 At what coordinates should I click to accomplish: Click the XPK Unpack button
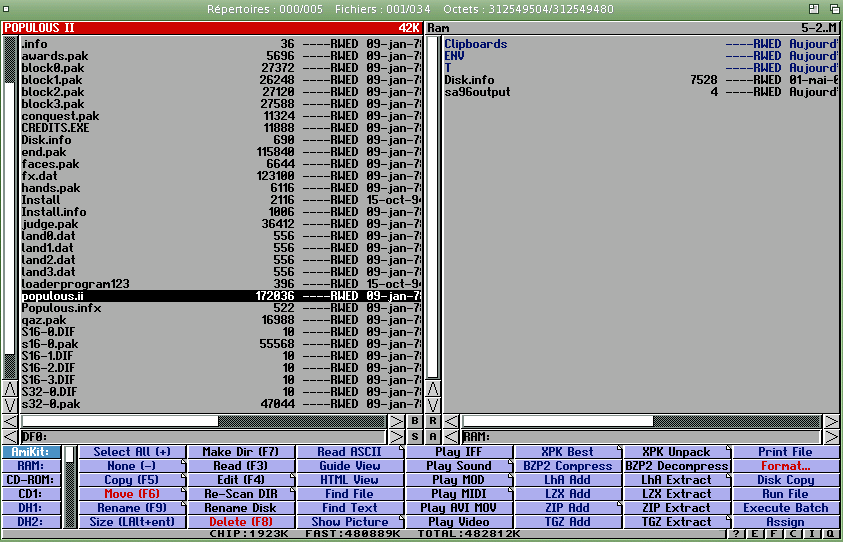pos(677,452)
